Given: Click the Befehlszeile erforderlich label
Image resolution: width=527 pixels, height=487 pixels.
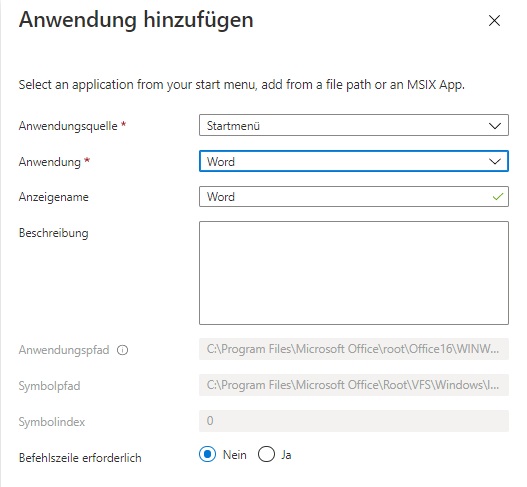Looking at the screenshot, I should pyautogui.click(x=80, y=458).
